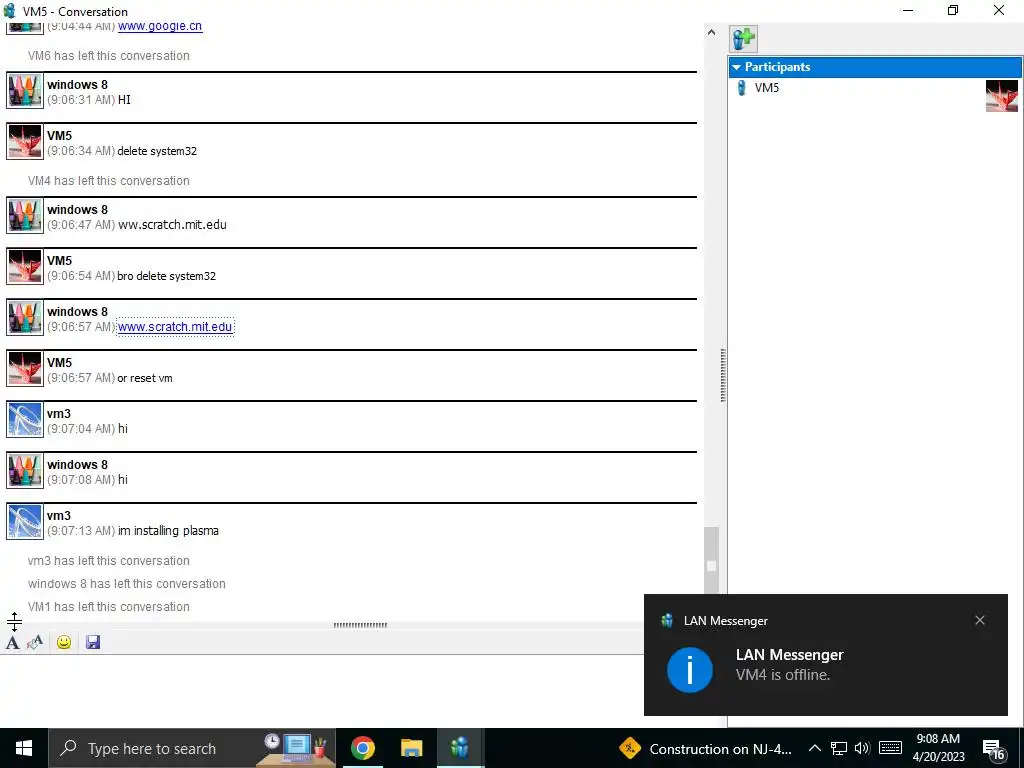1024x768 pixels.
Task: Click the touch keyboard tray icon
Action: (890, 748)
